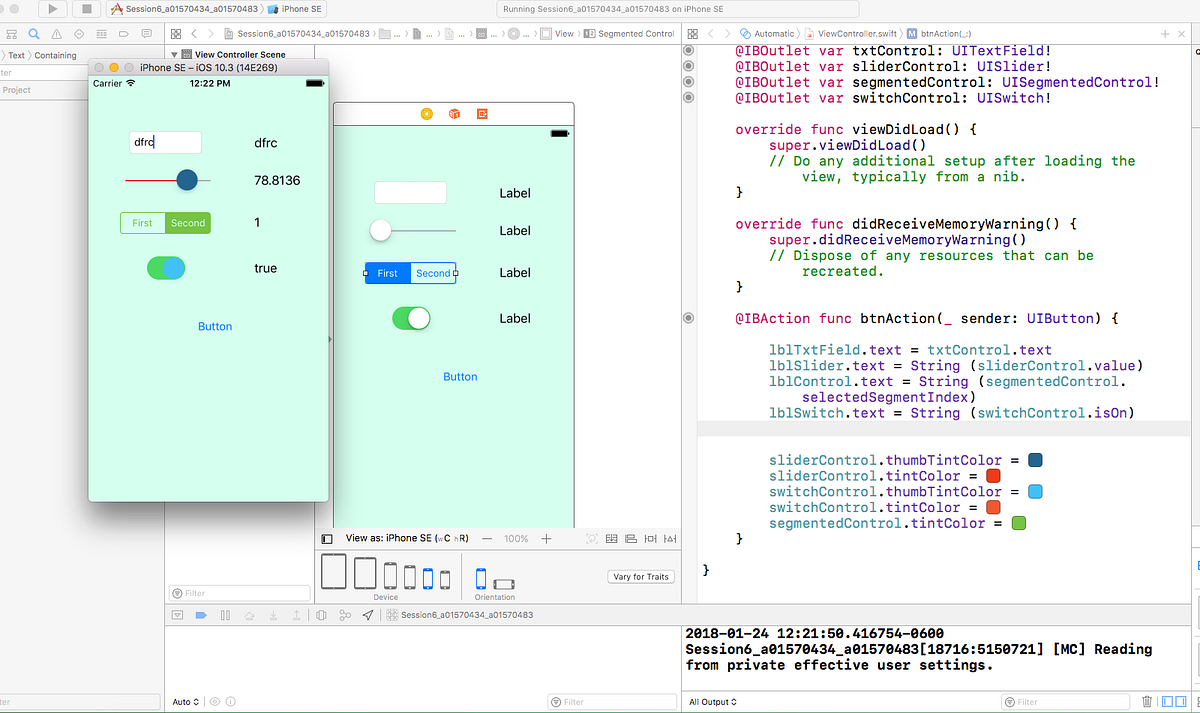Viewport: 1200px width, 713px height.
Task: Open the Auto variables view dropdown
Action: (x=186, y=702)
